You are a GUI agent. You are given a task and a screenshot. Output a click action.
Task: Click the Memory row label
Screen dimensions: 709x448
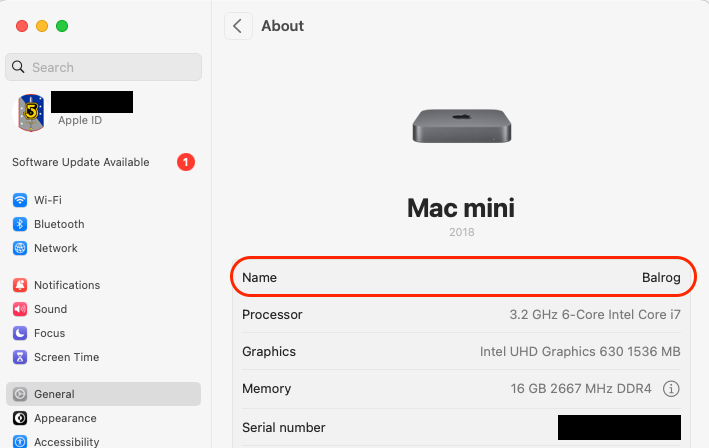coord(266,388)
